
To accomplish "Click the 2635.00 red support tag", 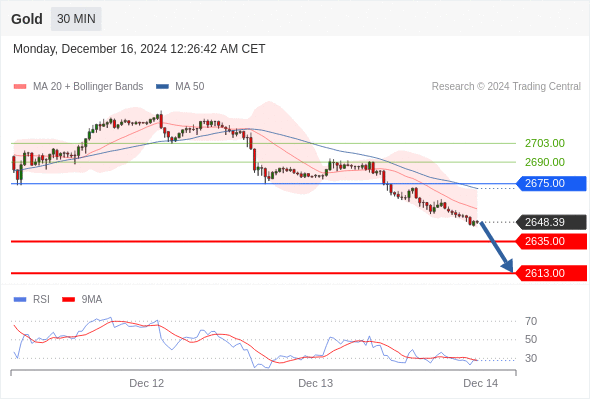I will 551,242.
